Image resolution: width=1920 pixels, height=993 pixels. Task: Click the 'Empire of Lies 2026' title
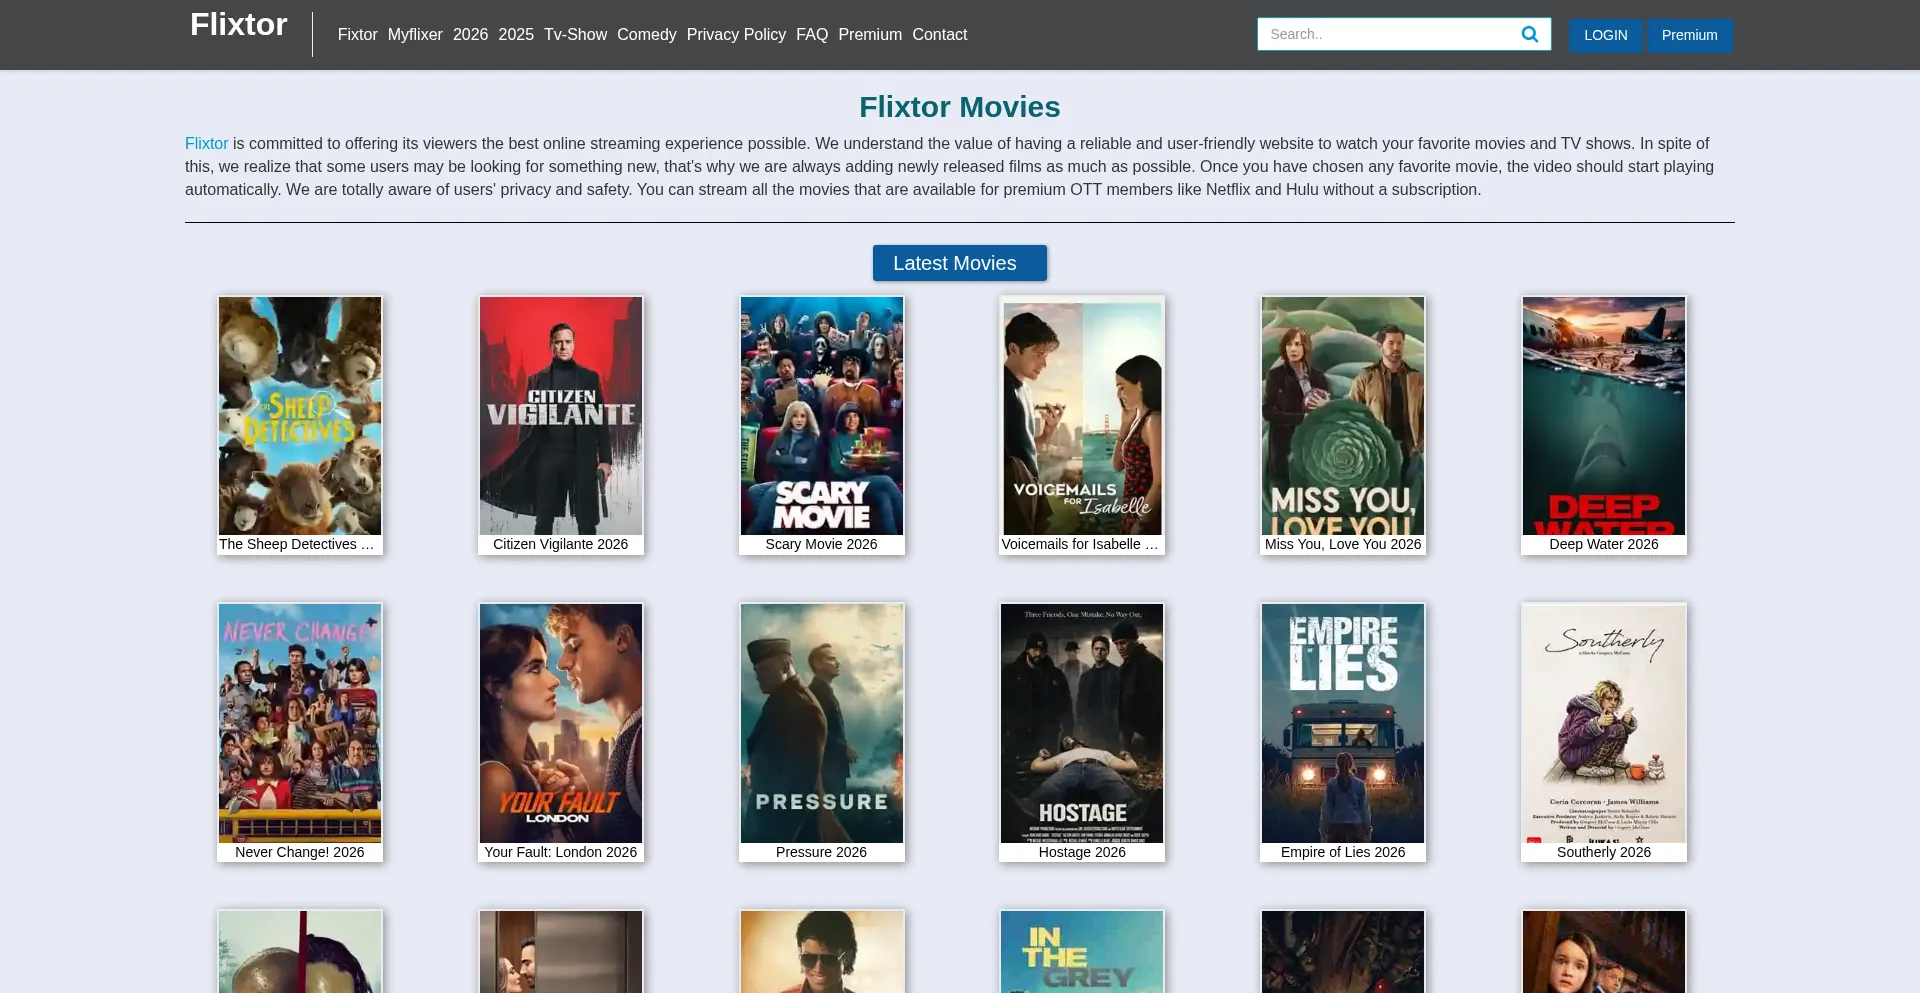pyautogui.click(x=1343, y=852)
